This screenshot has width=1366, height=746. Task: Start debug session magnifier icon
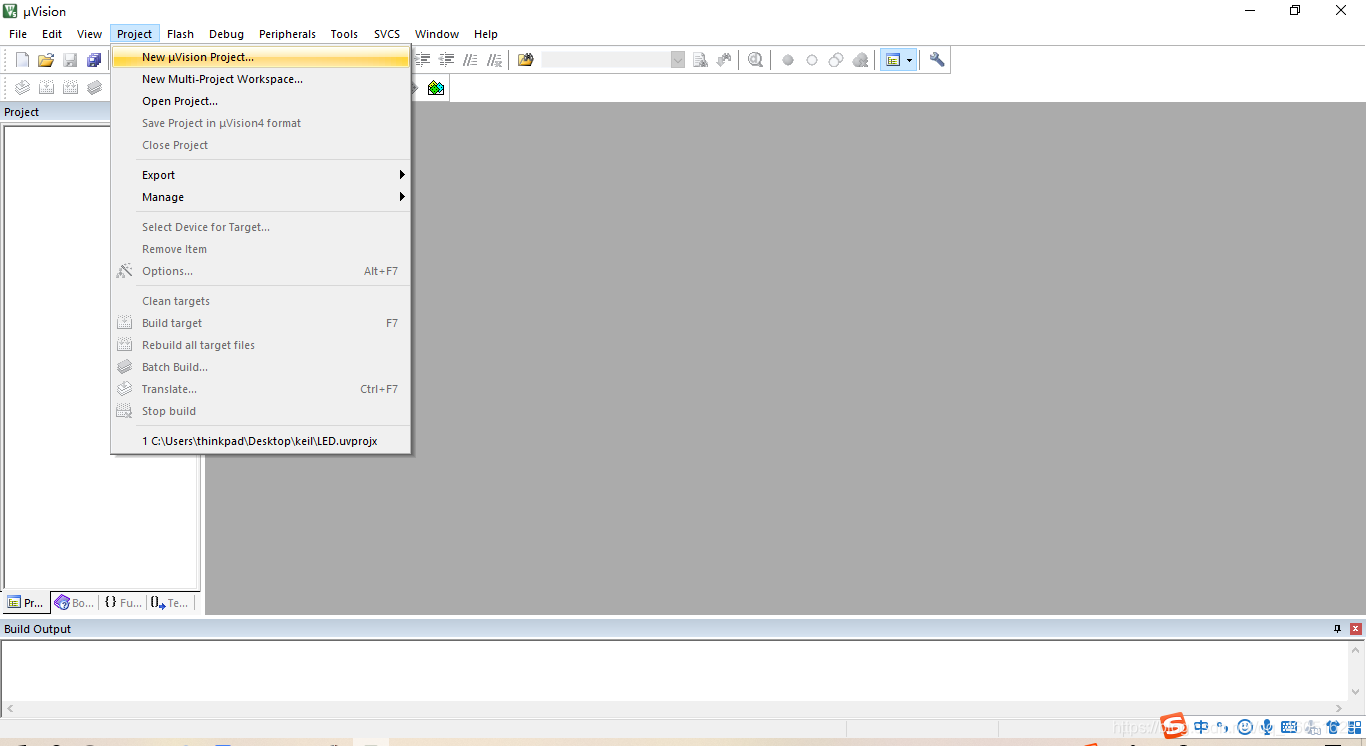pyautogui.click(x=755, y=60)
